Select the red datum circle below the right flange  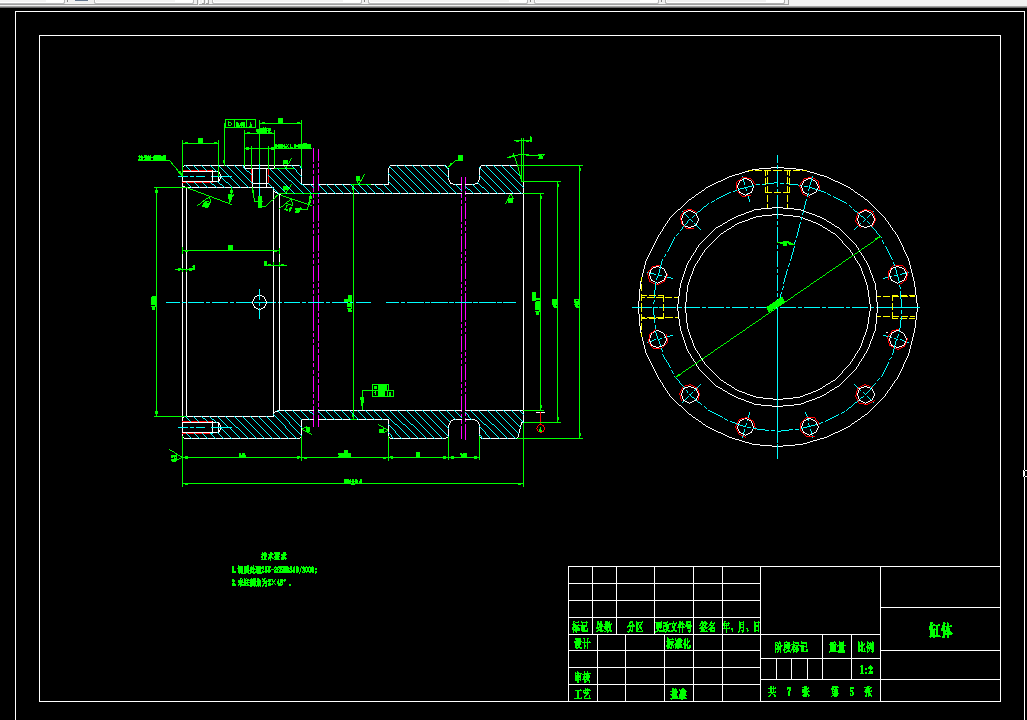(x=540, y=428)
